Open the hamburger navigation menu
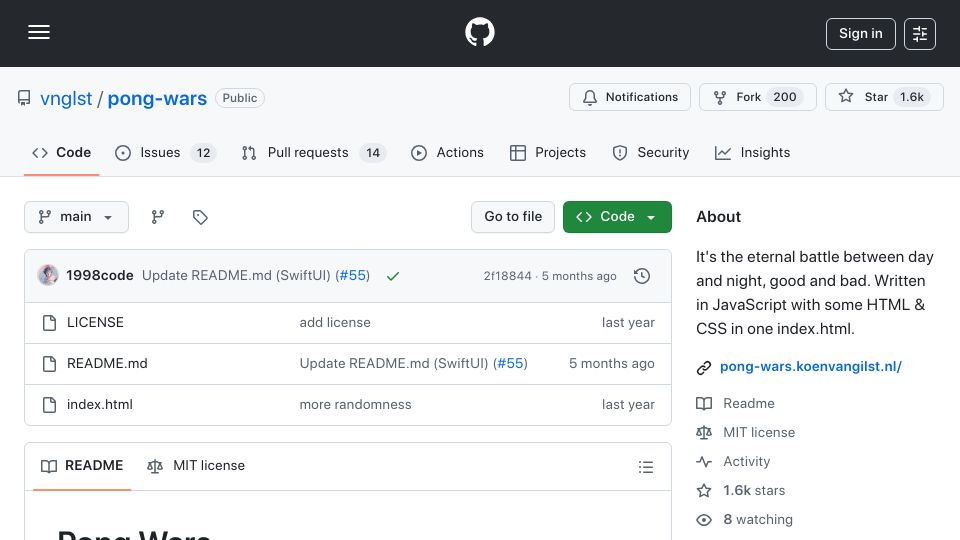This screenshot has width=960, height=540. coord(39,32)
